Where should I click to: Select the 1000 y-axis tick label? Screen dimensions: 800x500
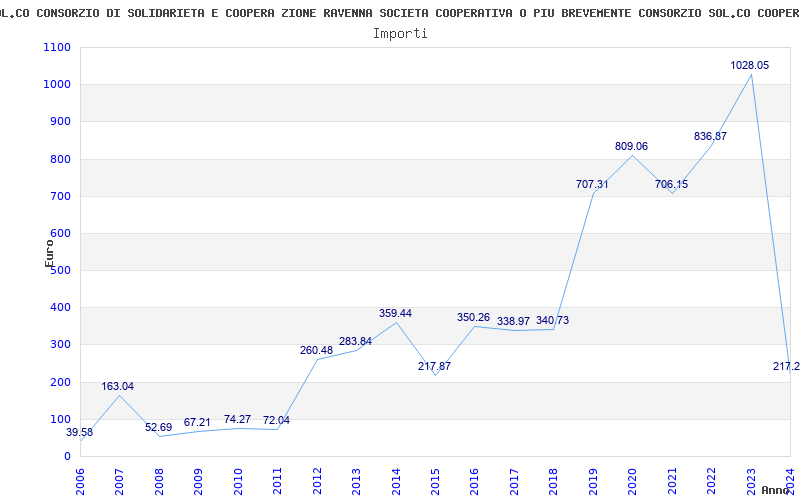point(57,85)
